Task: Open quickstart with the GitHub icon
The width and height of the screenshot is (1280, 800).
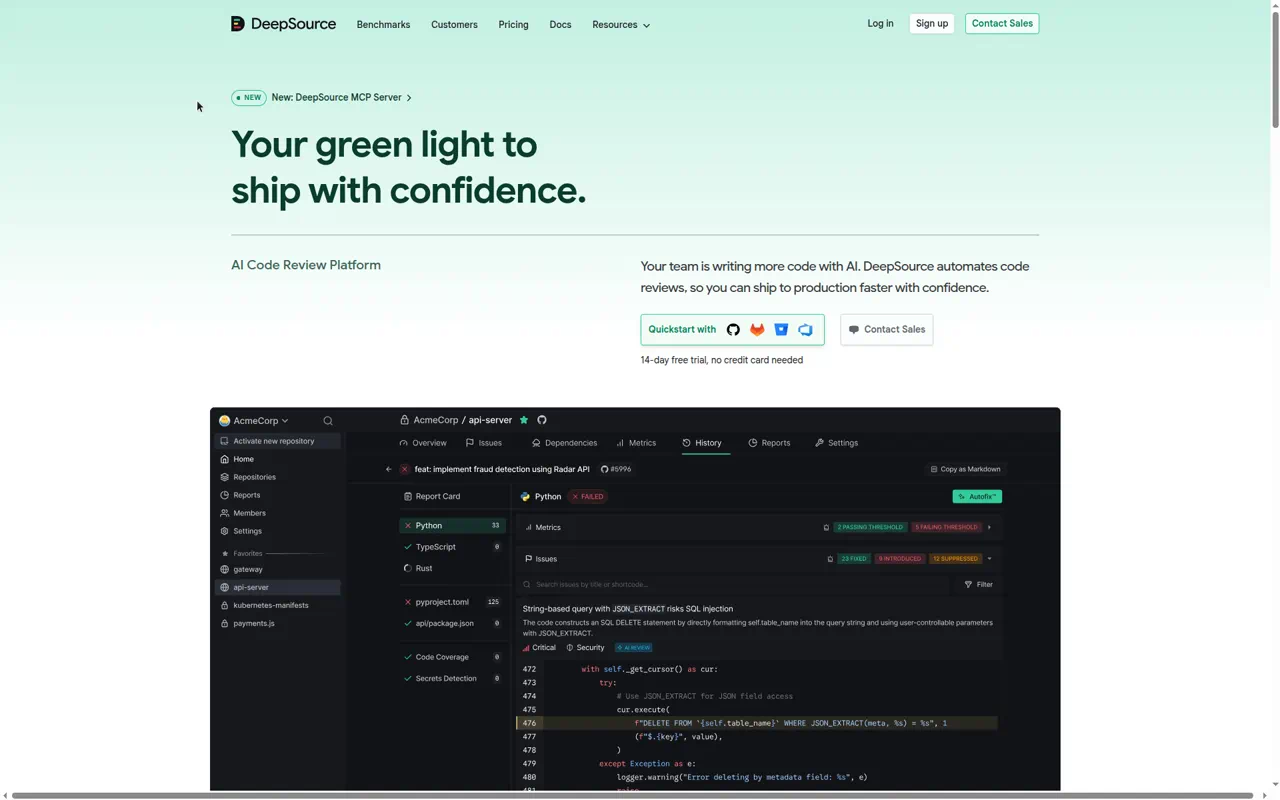Action: 733,330
